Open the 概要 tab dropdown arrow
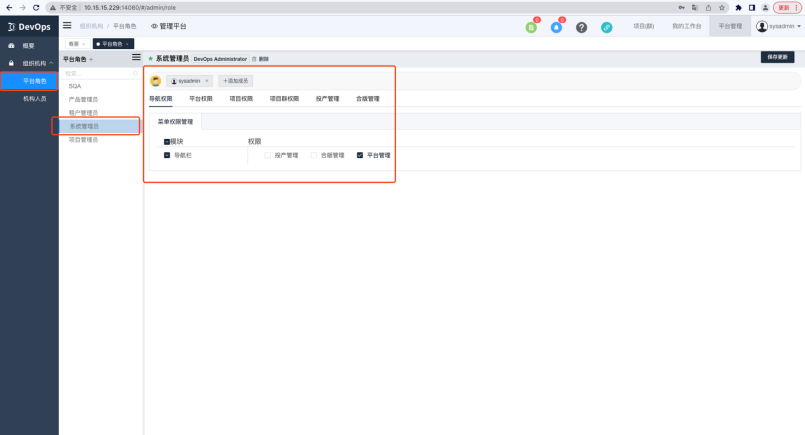 84,44
